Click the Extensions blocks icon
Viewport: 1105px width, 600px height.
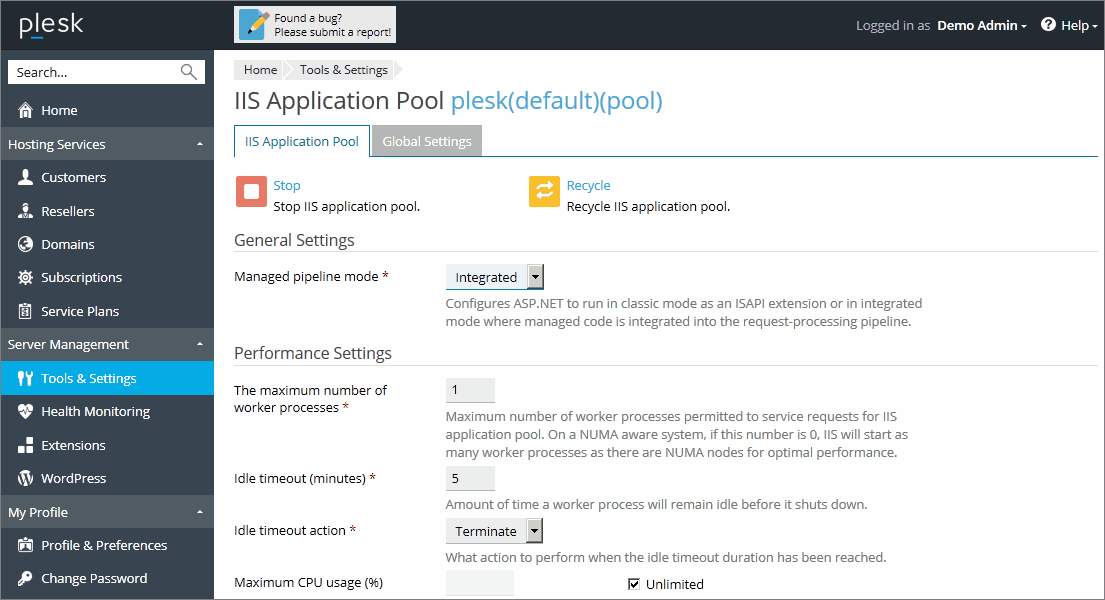point(26,445)
